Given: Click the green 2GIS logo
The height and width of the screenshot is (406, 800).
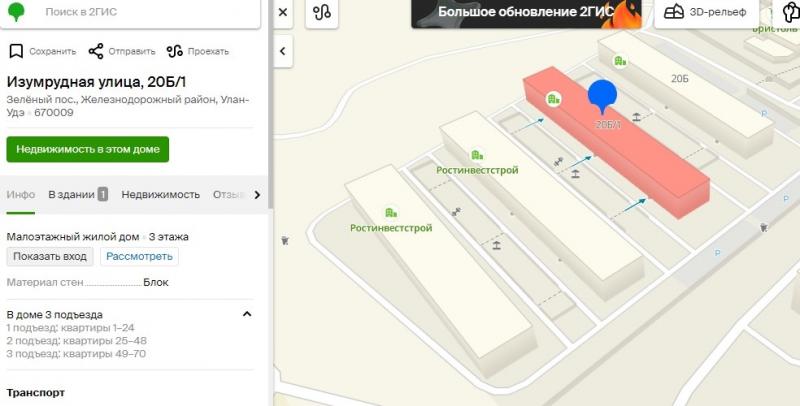Looking at the screenshot, I should (x=17, y=11).
